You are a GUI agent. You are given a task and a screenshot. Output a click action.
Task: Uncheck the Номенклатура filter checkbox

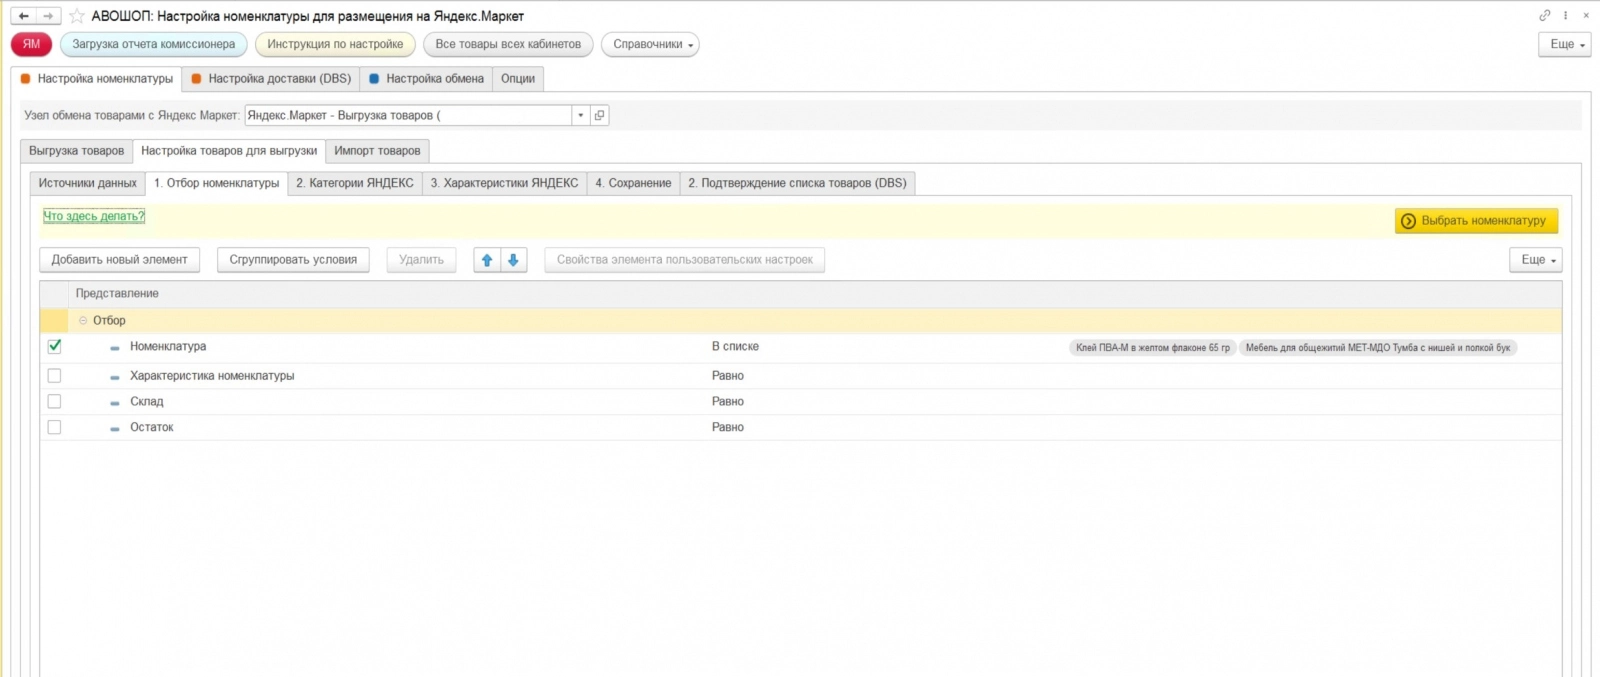[54, 346]
